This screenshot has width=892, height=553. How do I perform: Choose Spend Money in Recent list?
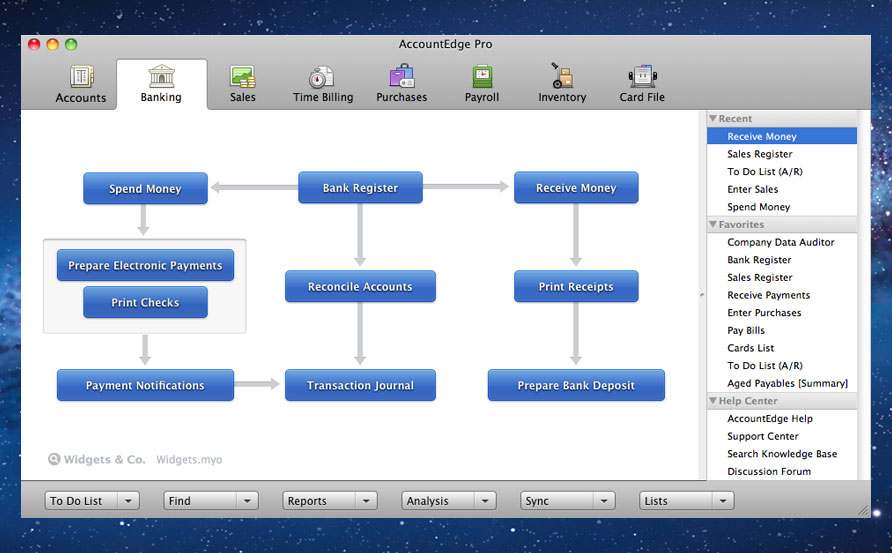pyautogui.click(x=782, y=207)
